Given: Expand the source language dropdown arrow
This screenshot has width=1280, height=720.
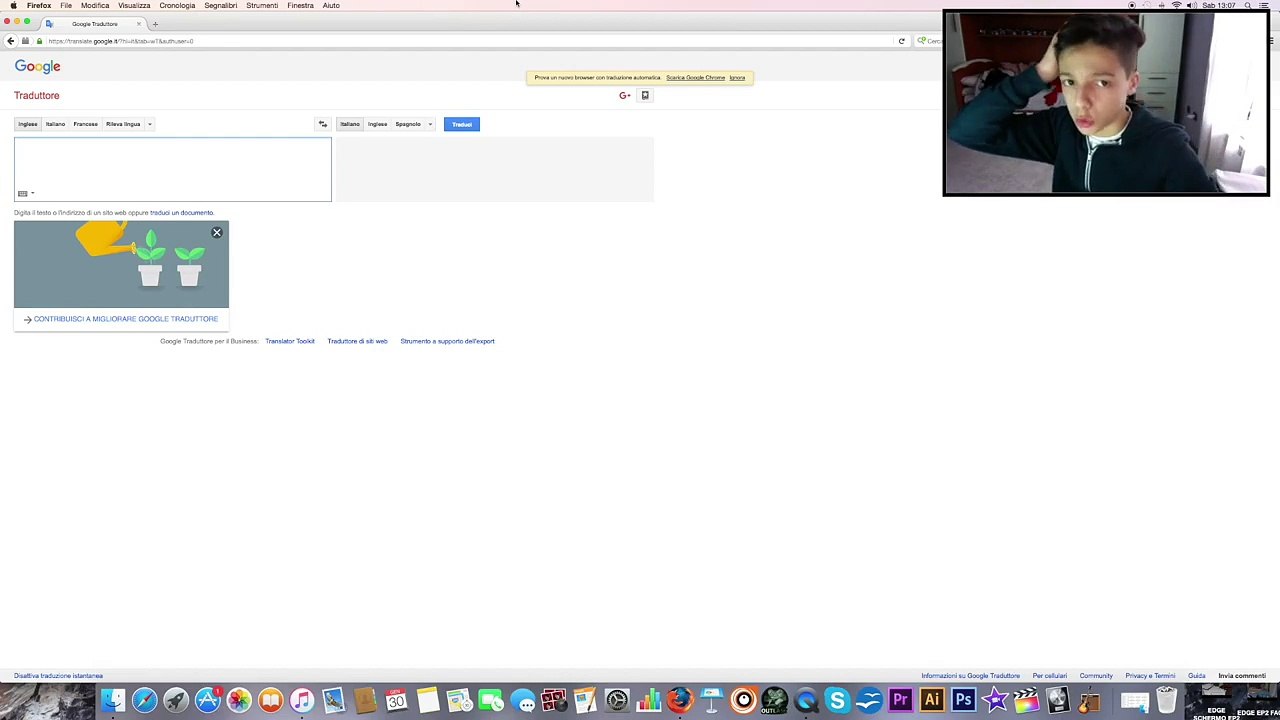Looking at the screenshot, I should [149, 124].
